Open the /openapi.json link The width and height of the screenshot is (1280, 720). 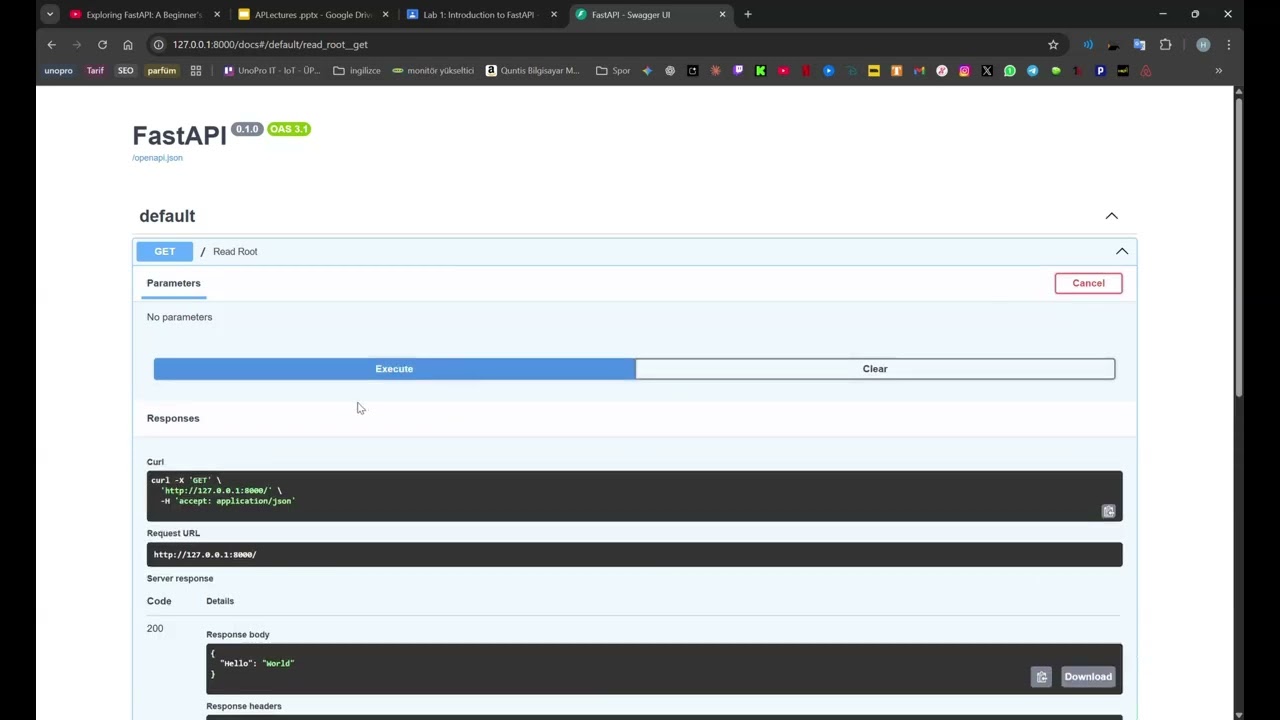click(x=157, y=158)
